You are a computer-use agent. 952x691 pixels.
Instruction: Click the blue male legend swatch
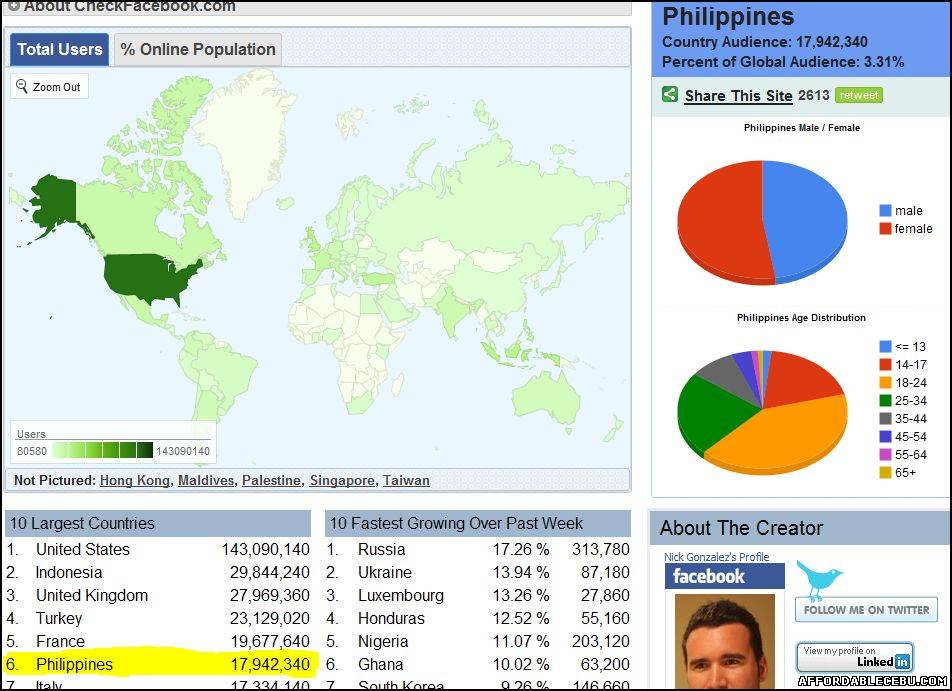tap(885, 211)
